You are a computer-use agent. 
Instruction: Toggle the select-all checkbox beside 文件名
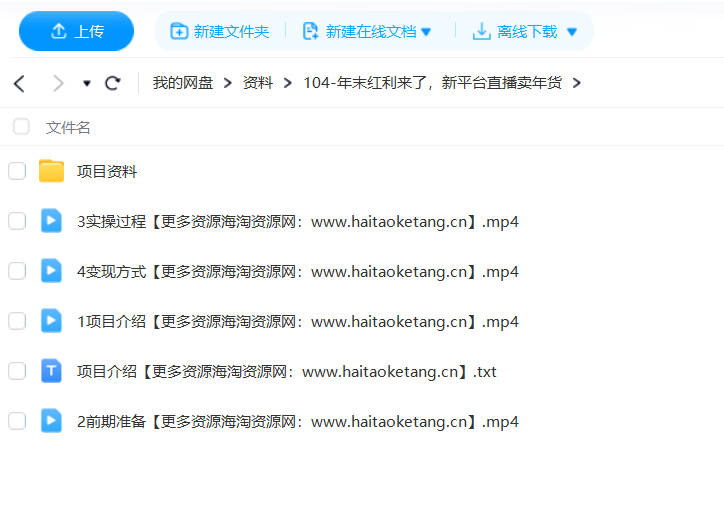coord(21,127)
